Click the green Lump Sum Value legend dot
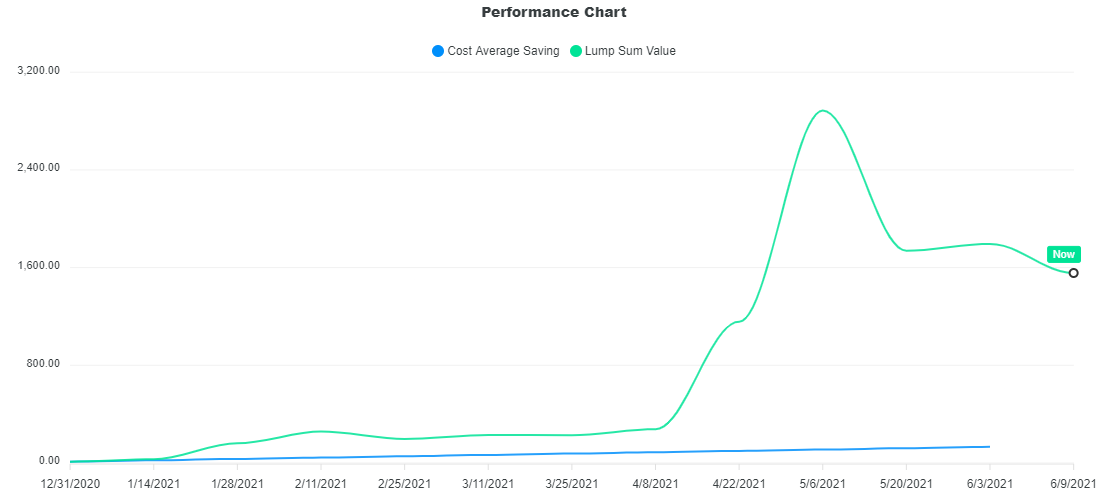The image size is (1108, 500). click(x=576, y=51)
